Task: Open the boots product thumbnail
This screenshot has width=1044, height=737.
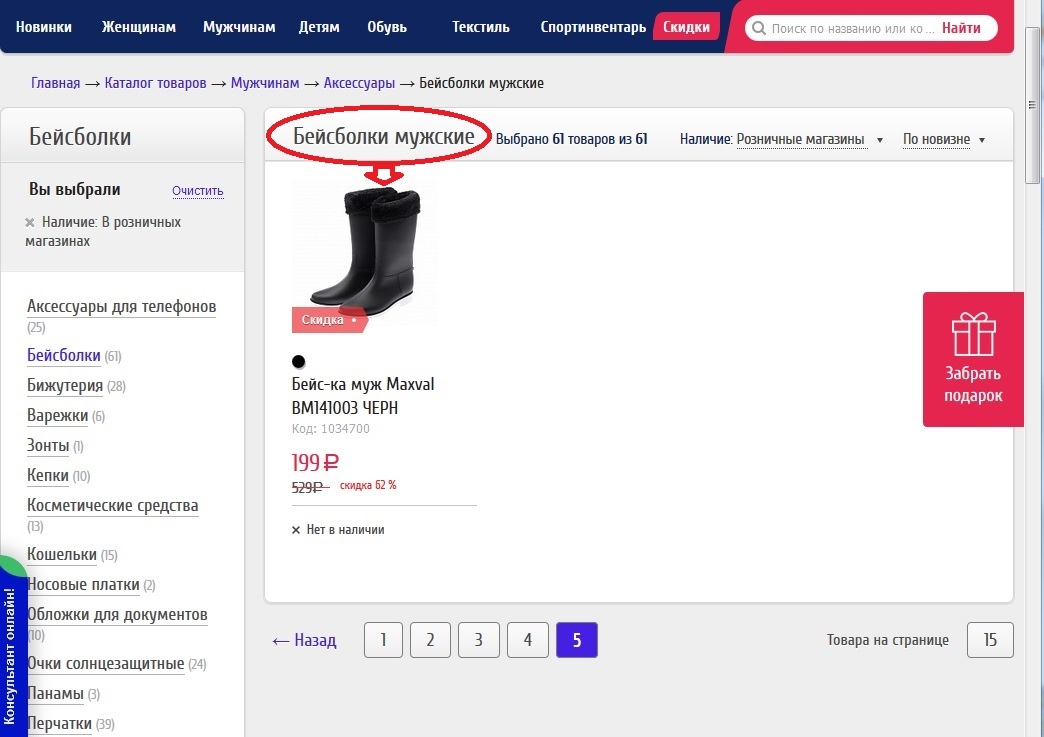Action: tap(364, 250)
